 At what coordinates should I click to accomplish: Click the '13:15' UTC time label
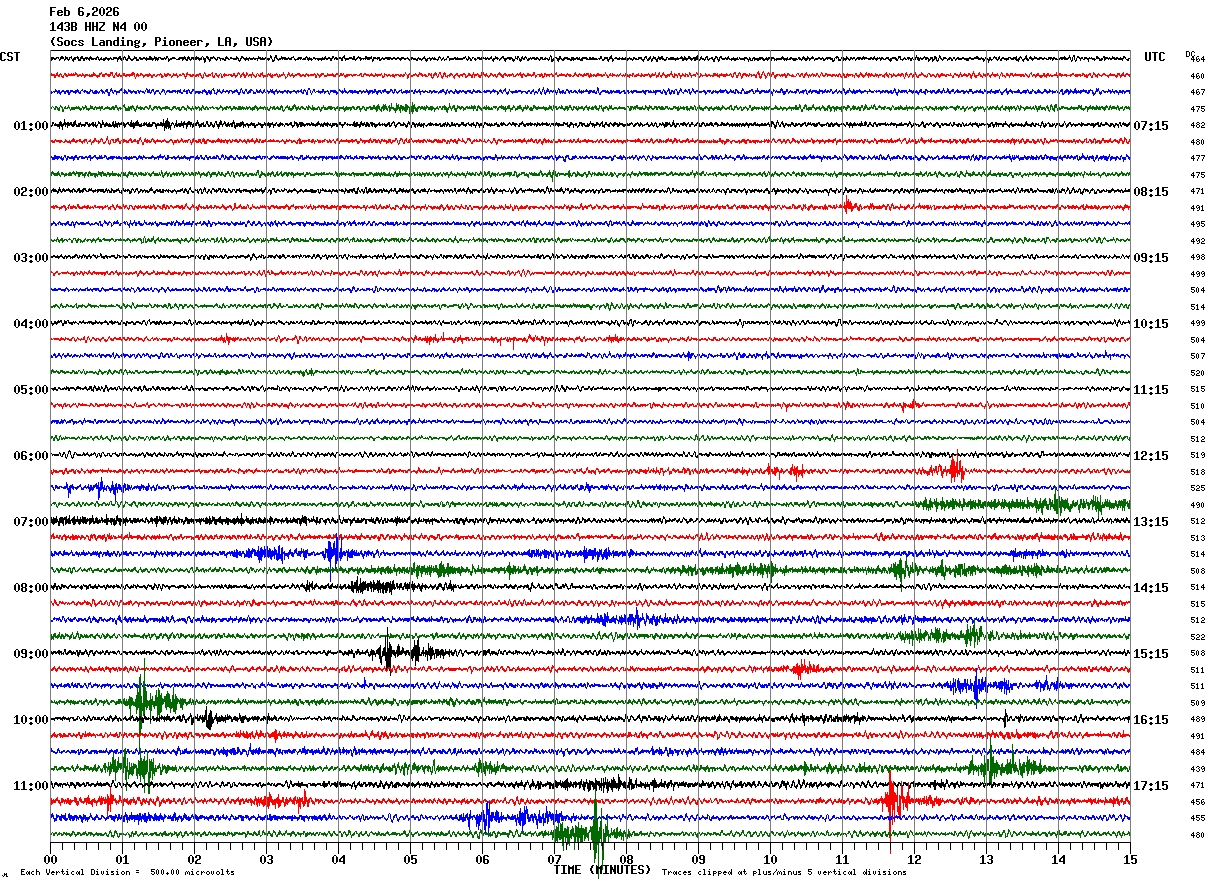(1151, 522)
